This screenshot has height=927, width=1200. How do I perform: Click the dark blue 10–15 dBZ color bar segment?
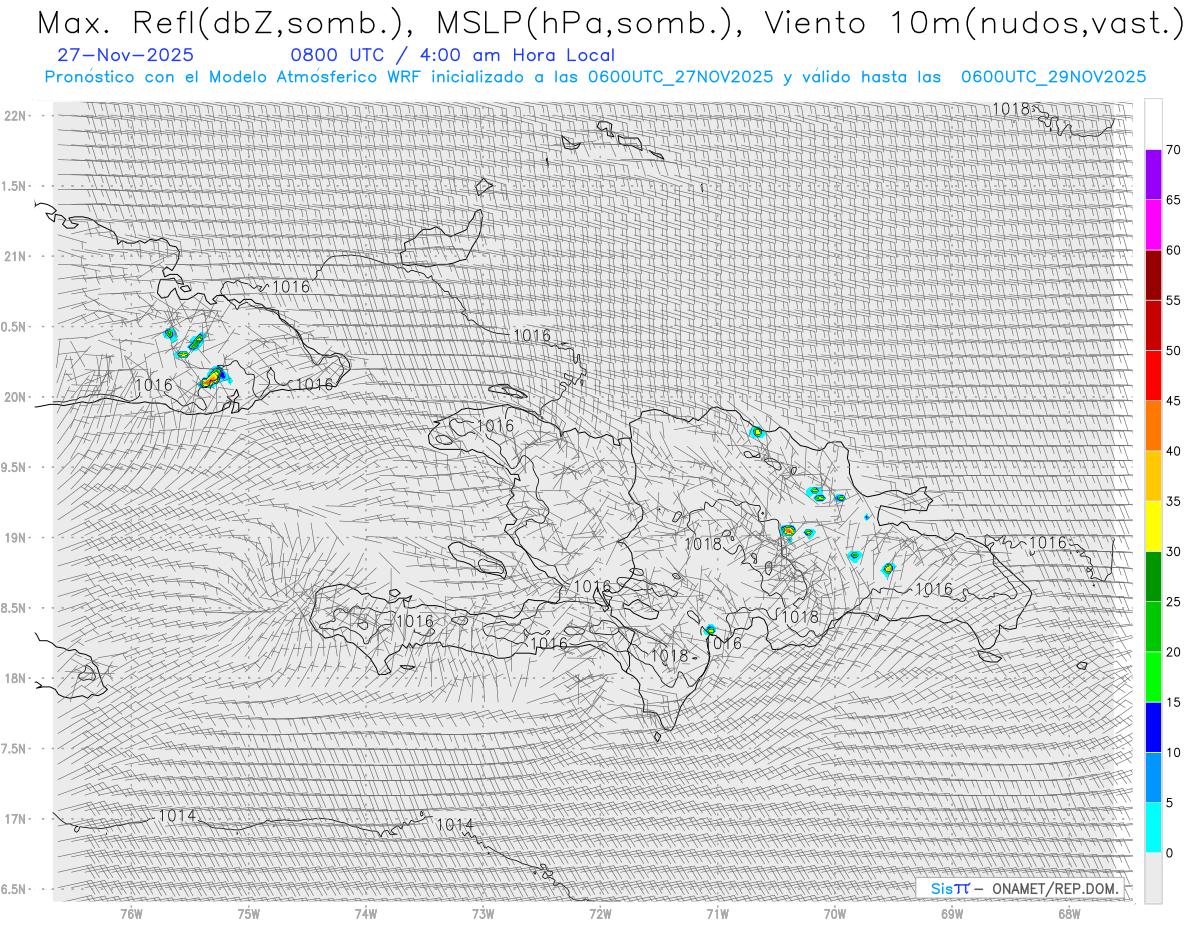pyautogui.click(x=1153, y=727)
